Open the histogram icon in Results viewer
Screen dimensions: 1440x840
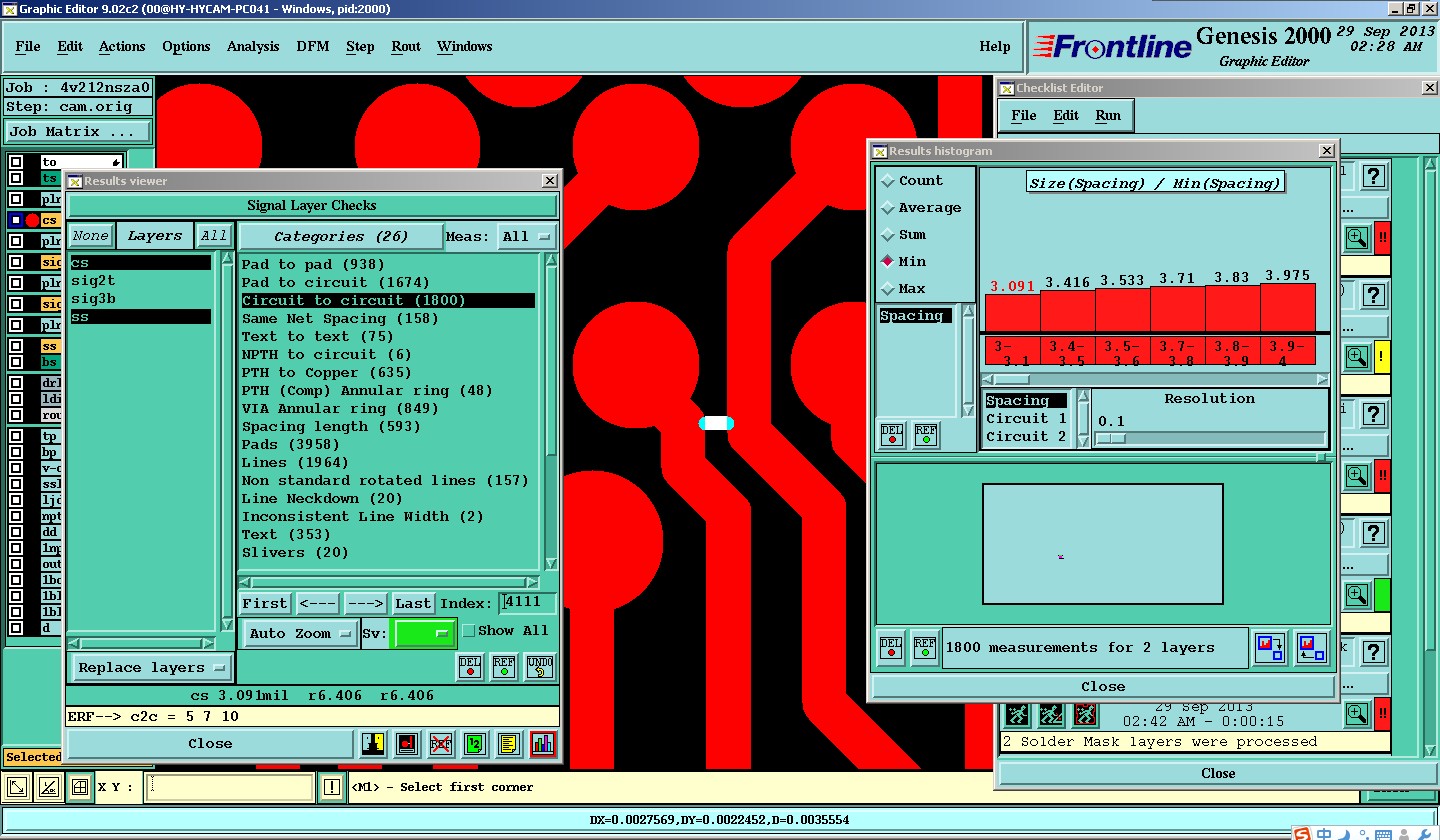pyautogui.click(x=543, y=743)
